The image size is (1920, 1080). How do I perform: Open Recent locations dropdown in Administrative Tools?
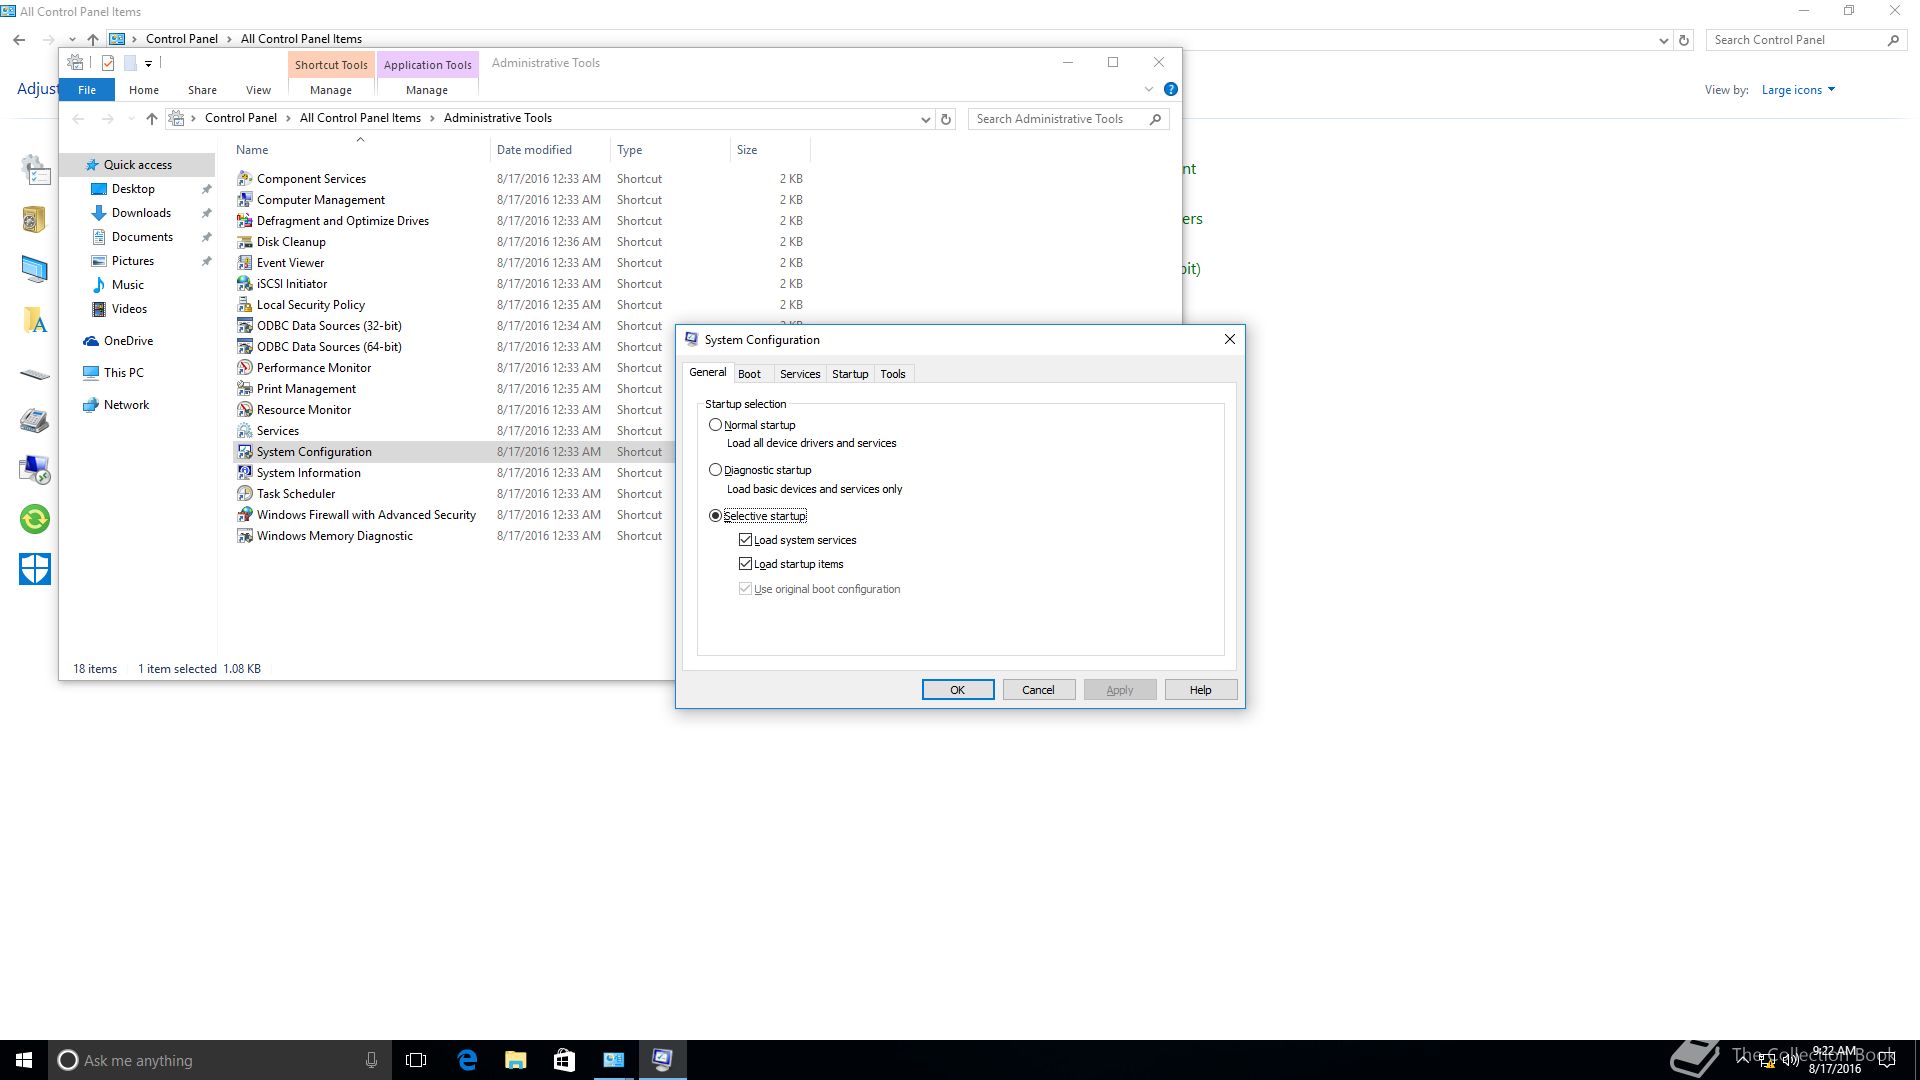(x=131, y=119)
